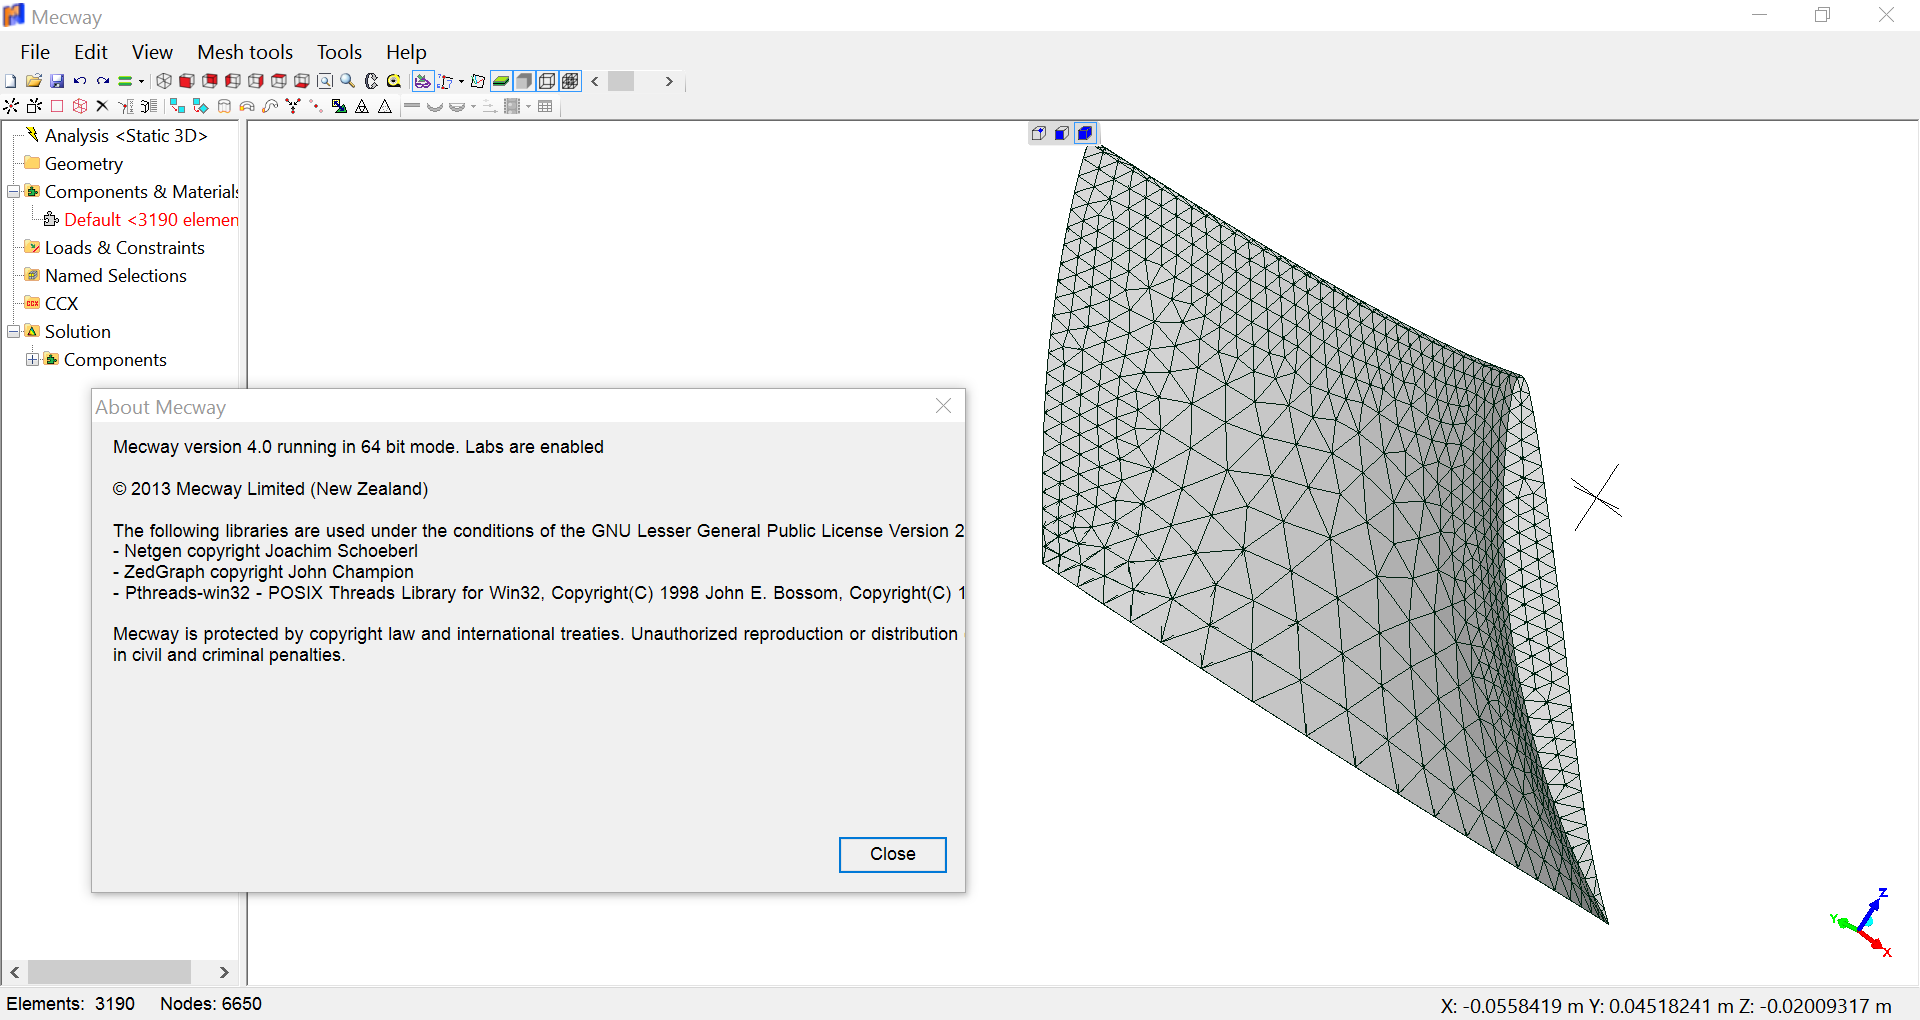Click the Move/copy tool with cyan squares
Image resolution: width=1920 pixels, height=1020 pixels.
(x=178, y=106)
